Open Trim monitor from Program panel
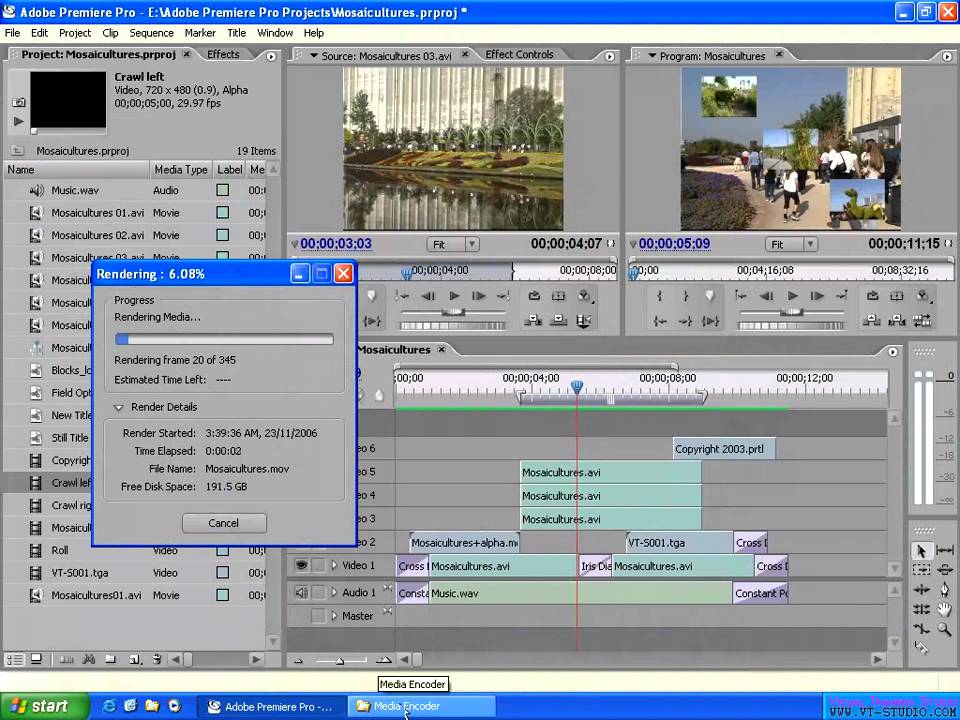 tap(922, 320)
